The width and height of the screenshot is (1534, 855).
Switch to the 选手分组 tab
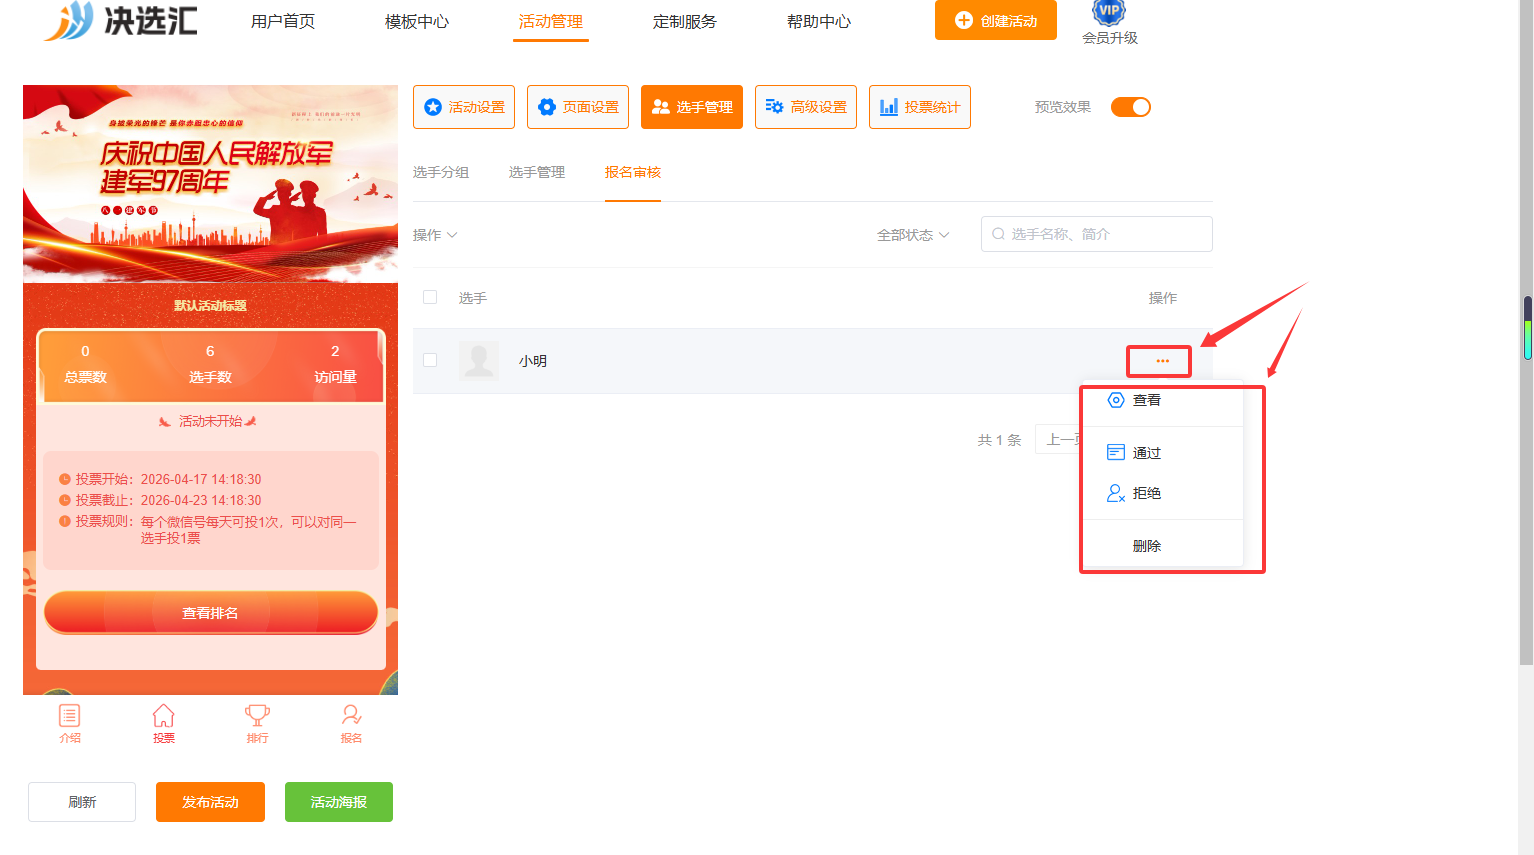(441, 172)
